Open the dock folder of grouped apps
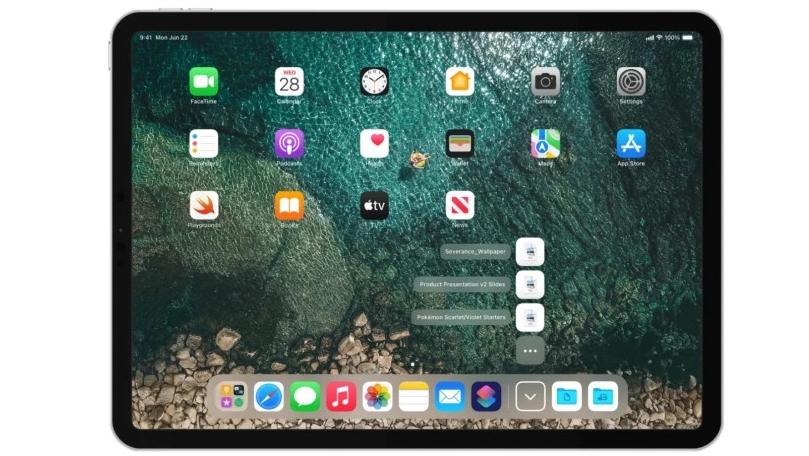 point(232,396)
